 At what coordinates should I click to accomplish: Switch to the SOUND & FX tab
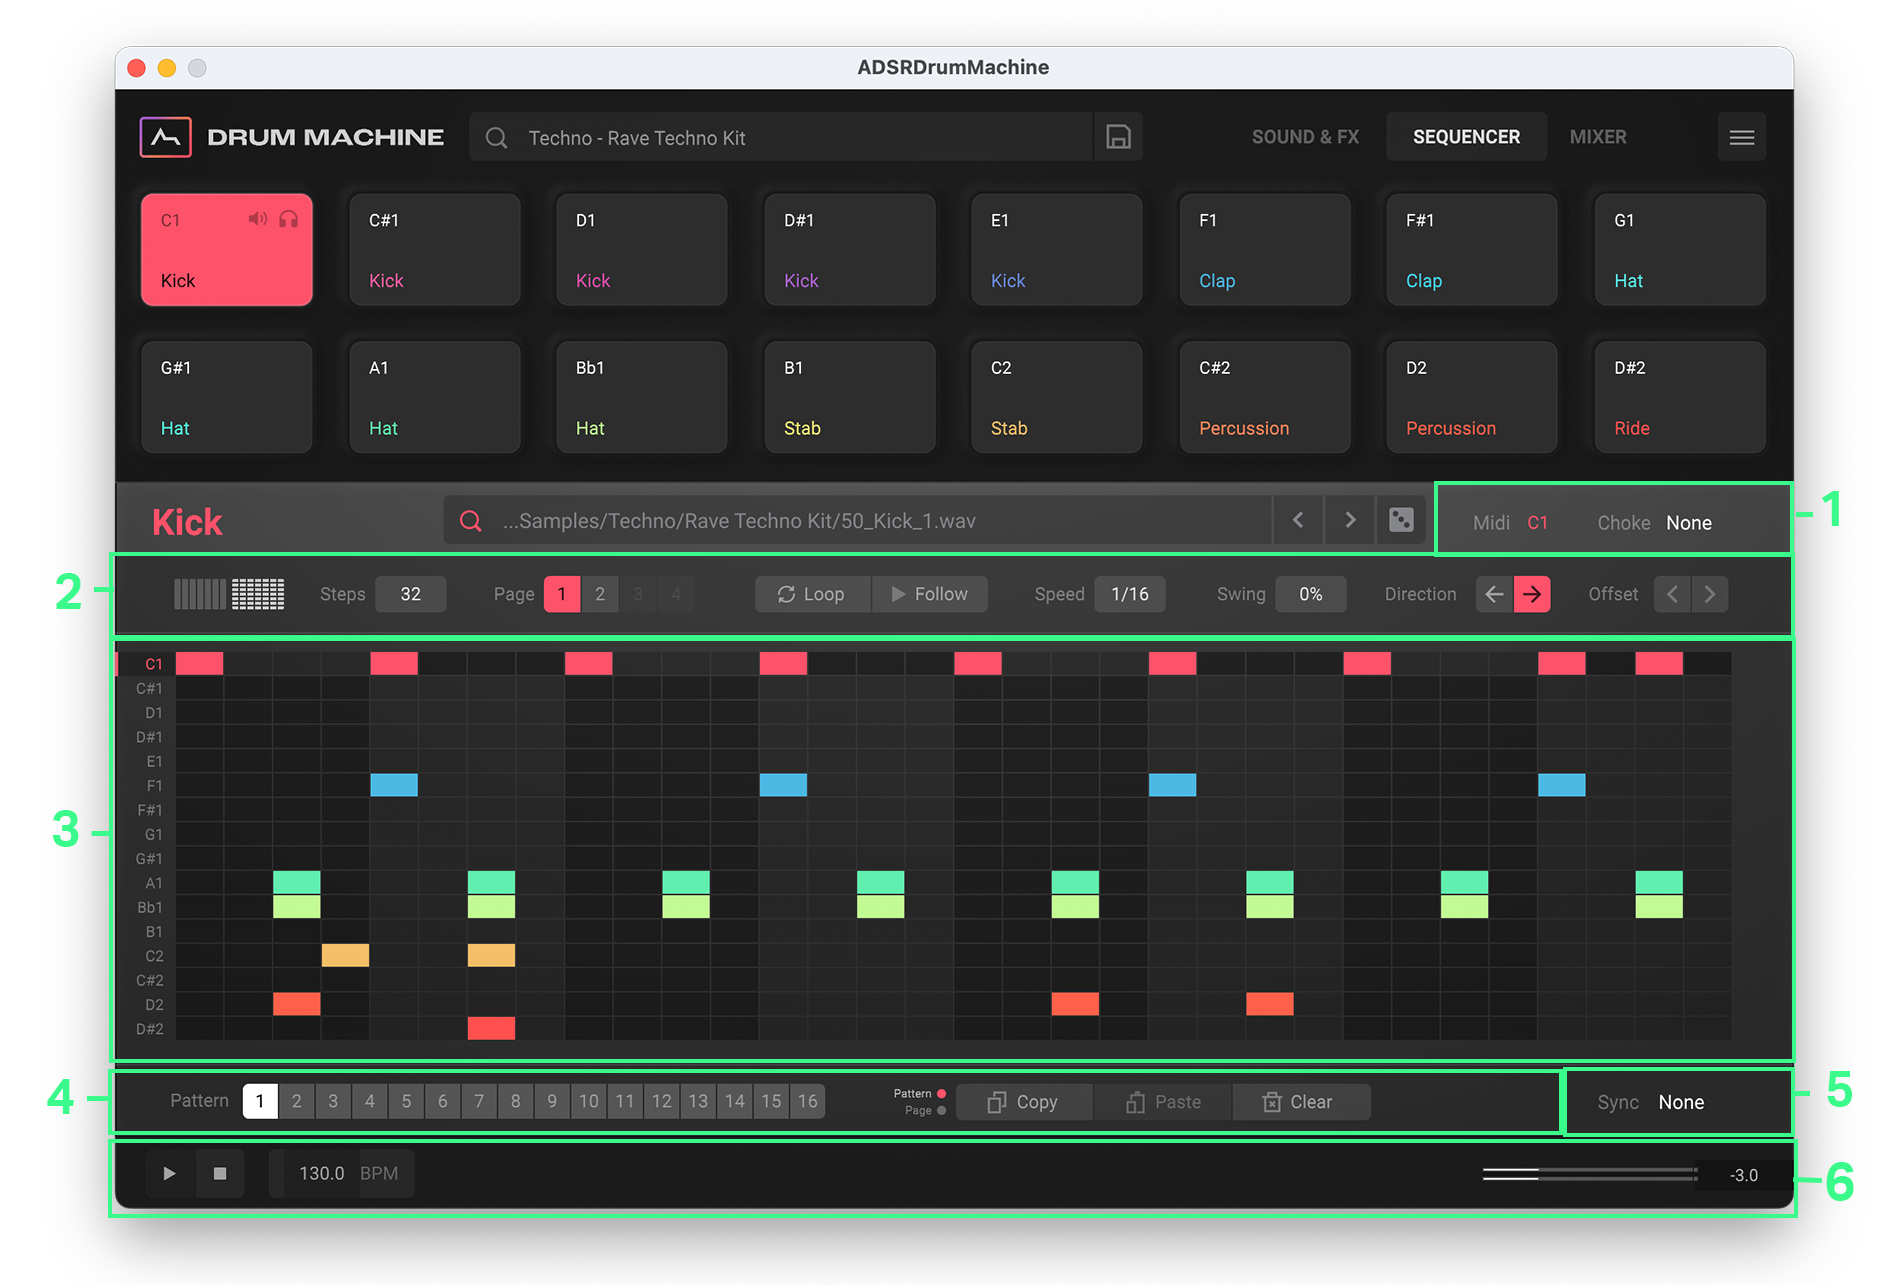click(1305, 137)
